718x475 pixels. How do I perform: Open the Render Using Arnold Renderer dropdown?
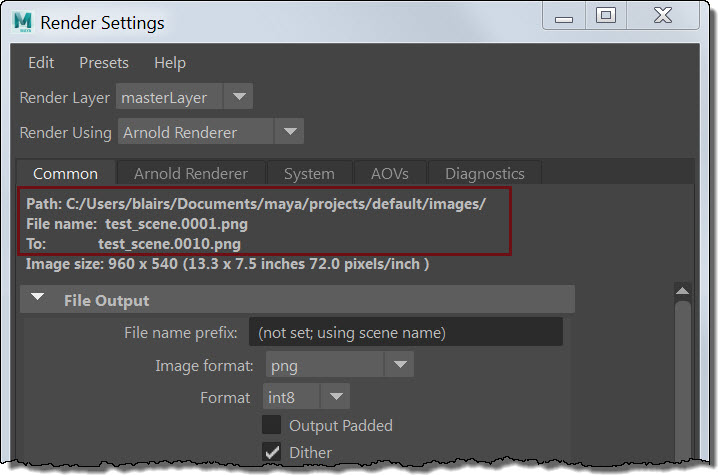211,131
